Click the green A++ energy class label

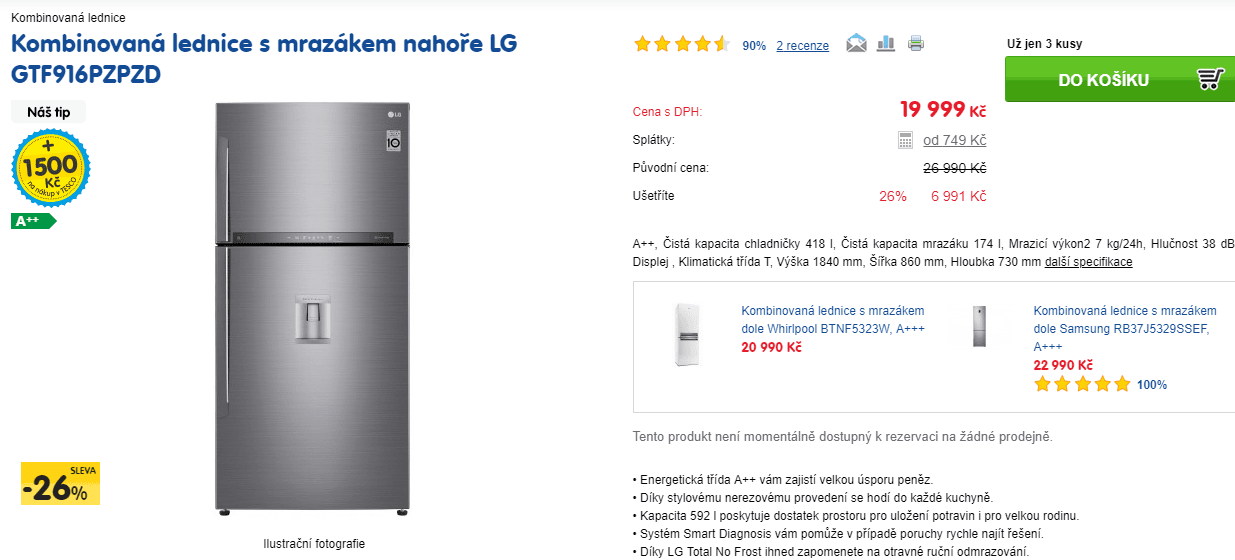point(32,221)
